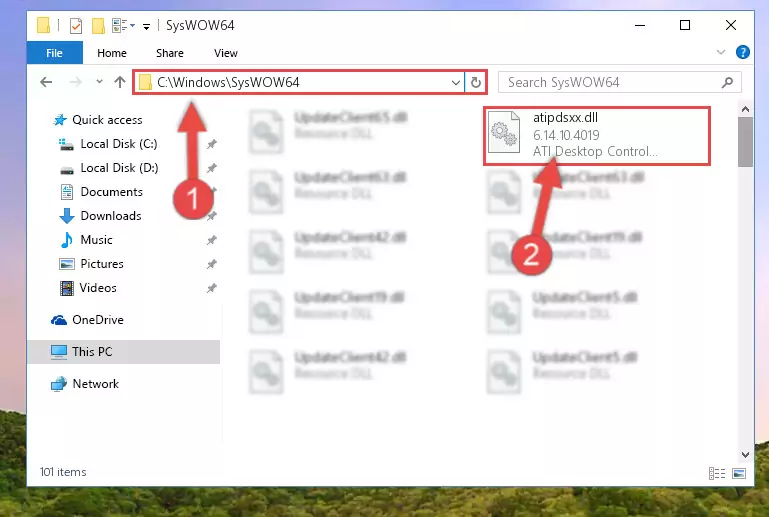Click the address bar path C:\Windows\SysWOW64
Screen dimensions: 769x517
228,82
